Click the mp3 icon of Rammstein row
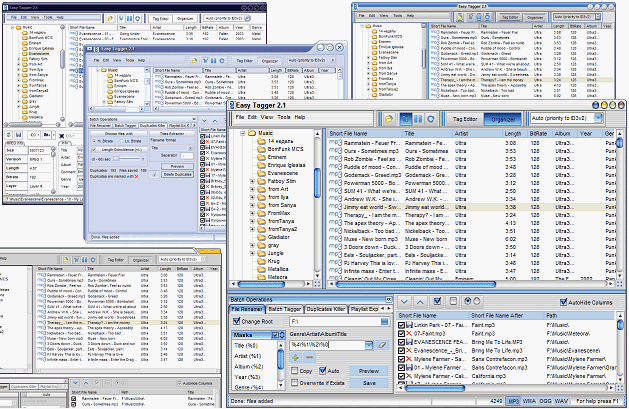The height and width of the screenshot is (409, 629). pyautogui.click(x=335, y=143)
